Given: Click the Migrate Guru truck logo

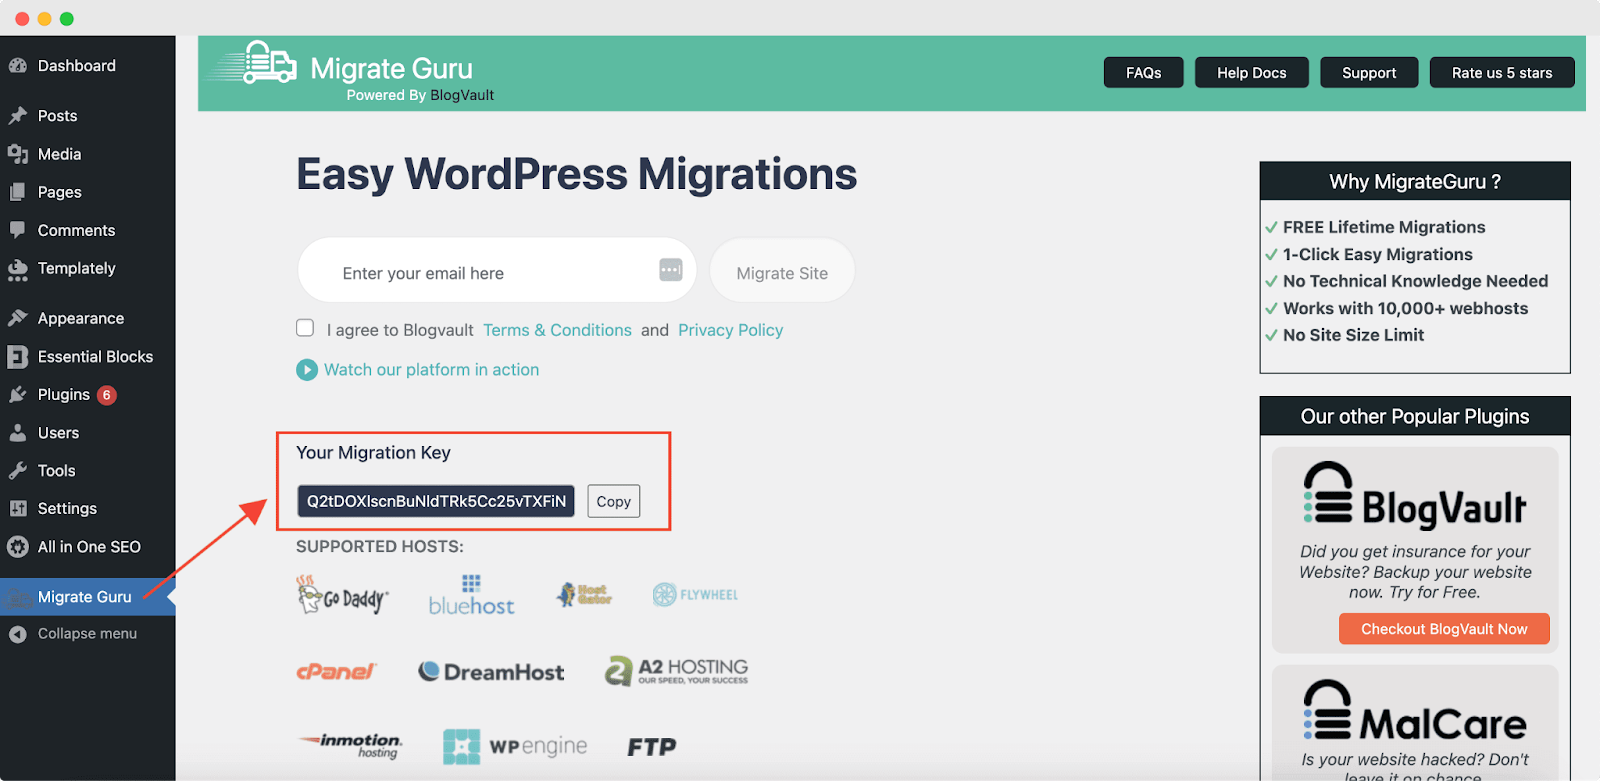Looking at the screenshot, I should coord(257,65).
